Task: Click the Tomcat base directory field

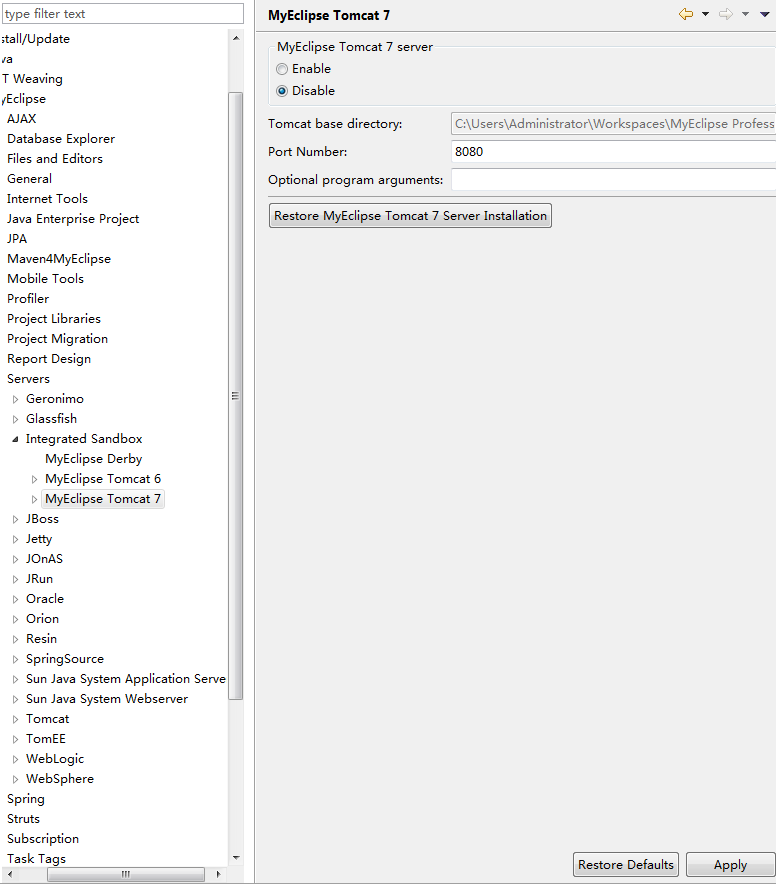Action: [x=613, y=124]
